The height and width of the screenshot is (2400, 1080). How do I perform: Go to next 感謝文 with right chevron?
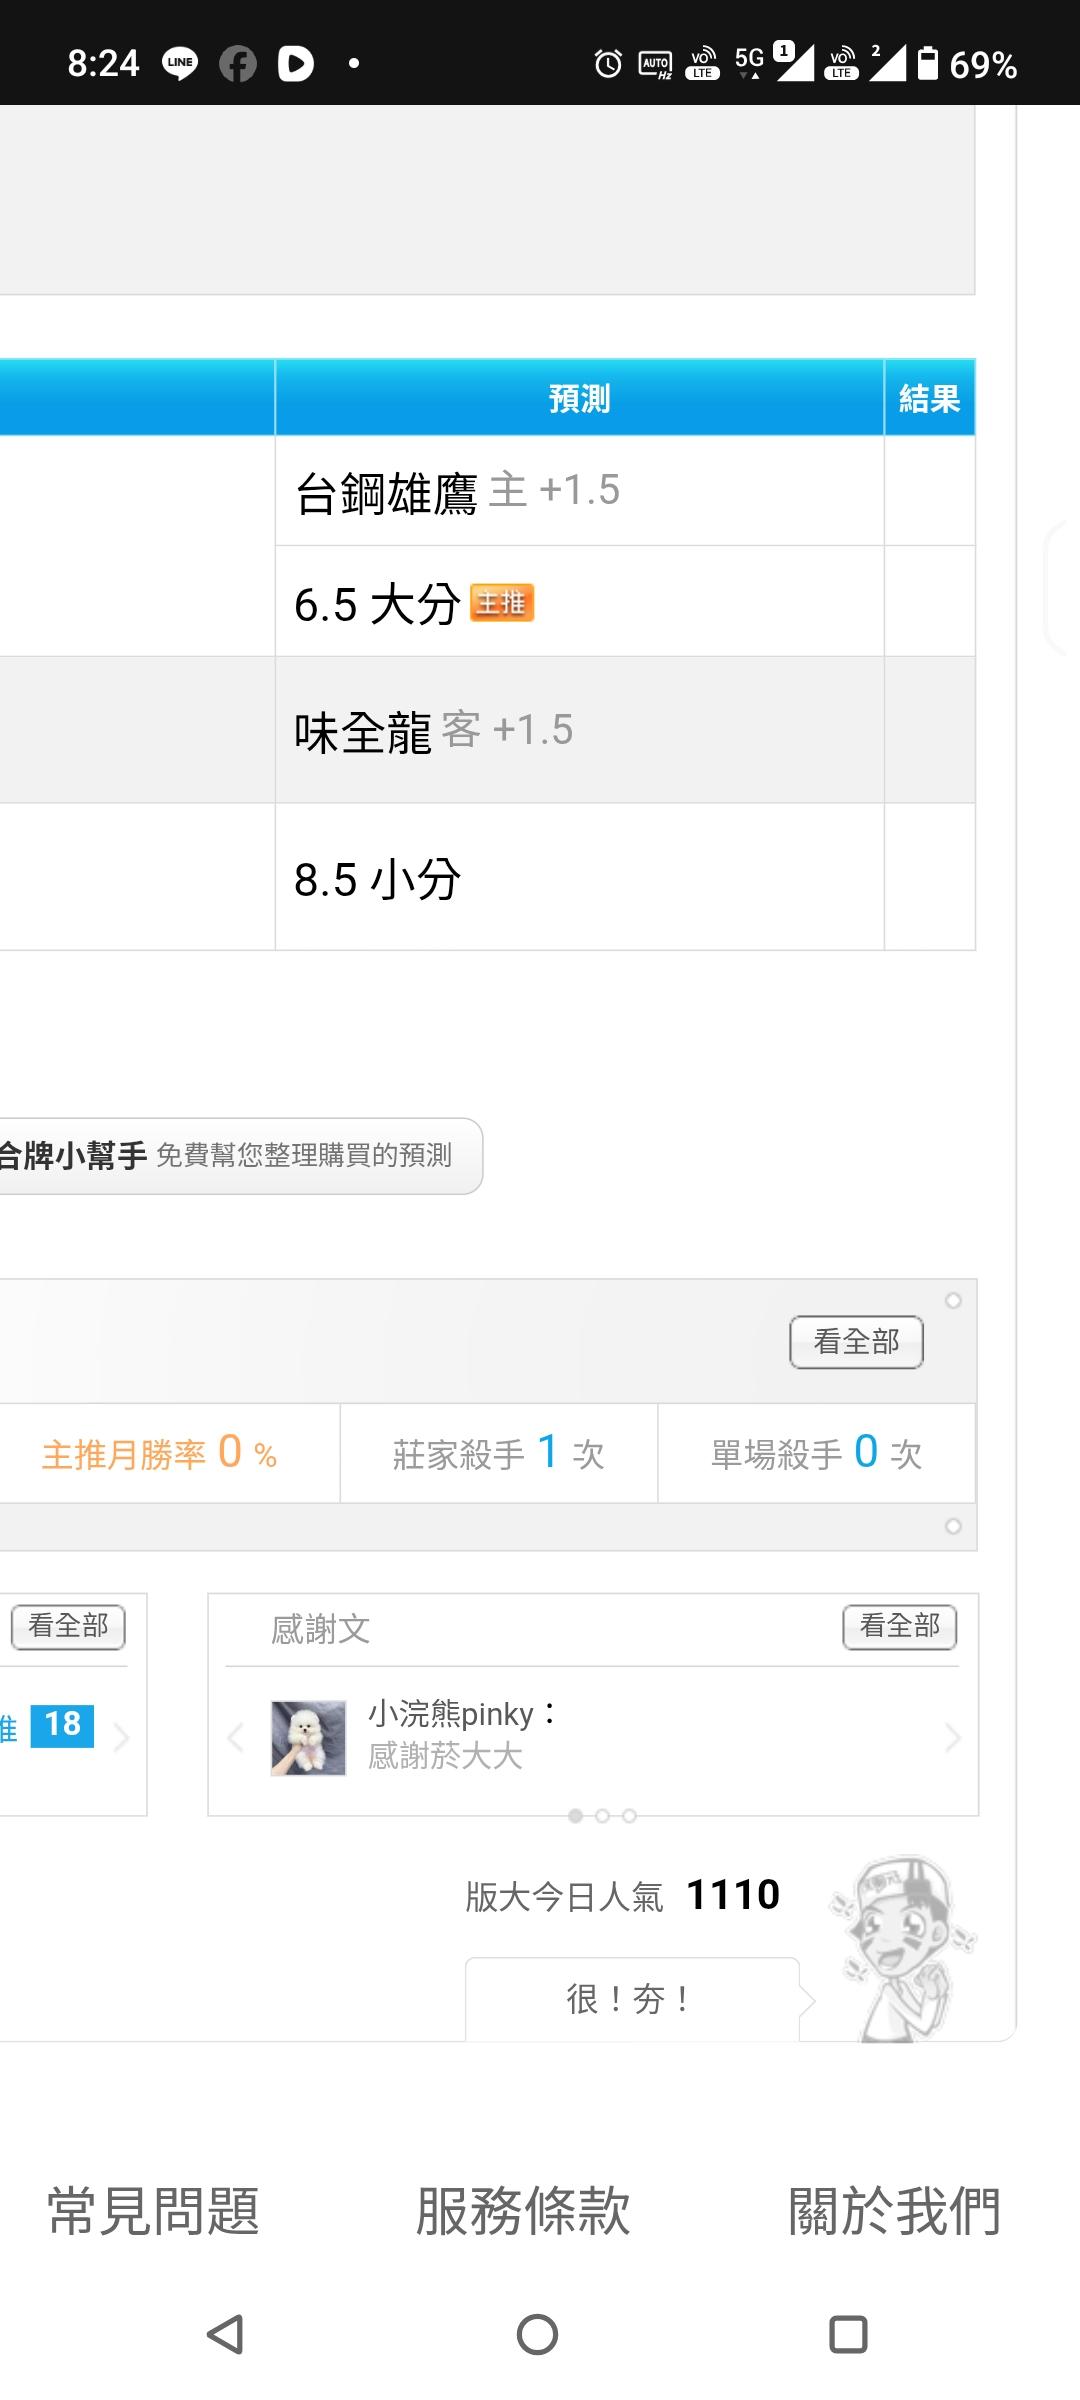(952, 1739)
